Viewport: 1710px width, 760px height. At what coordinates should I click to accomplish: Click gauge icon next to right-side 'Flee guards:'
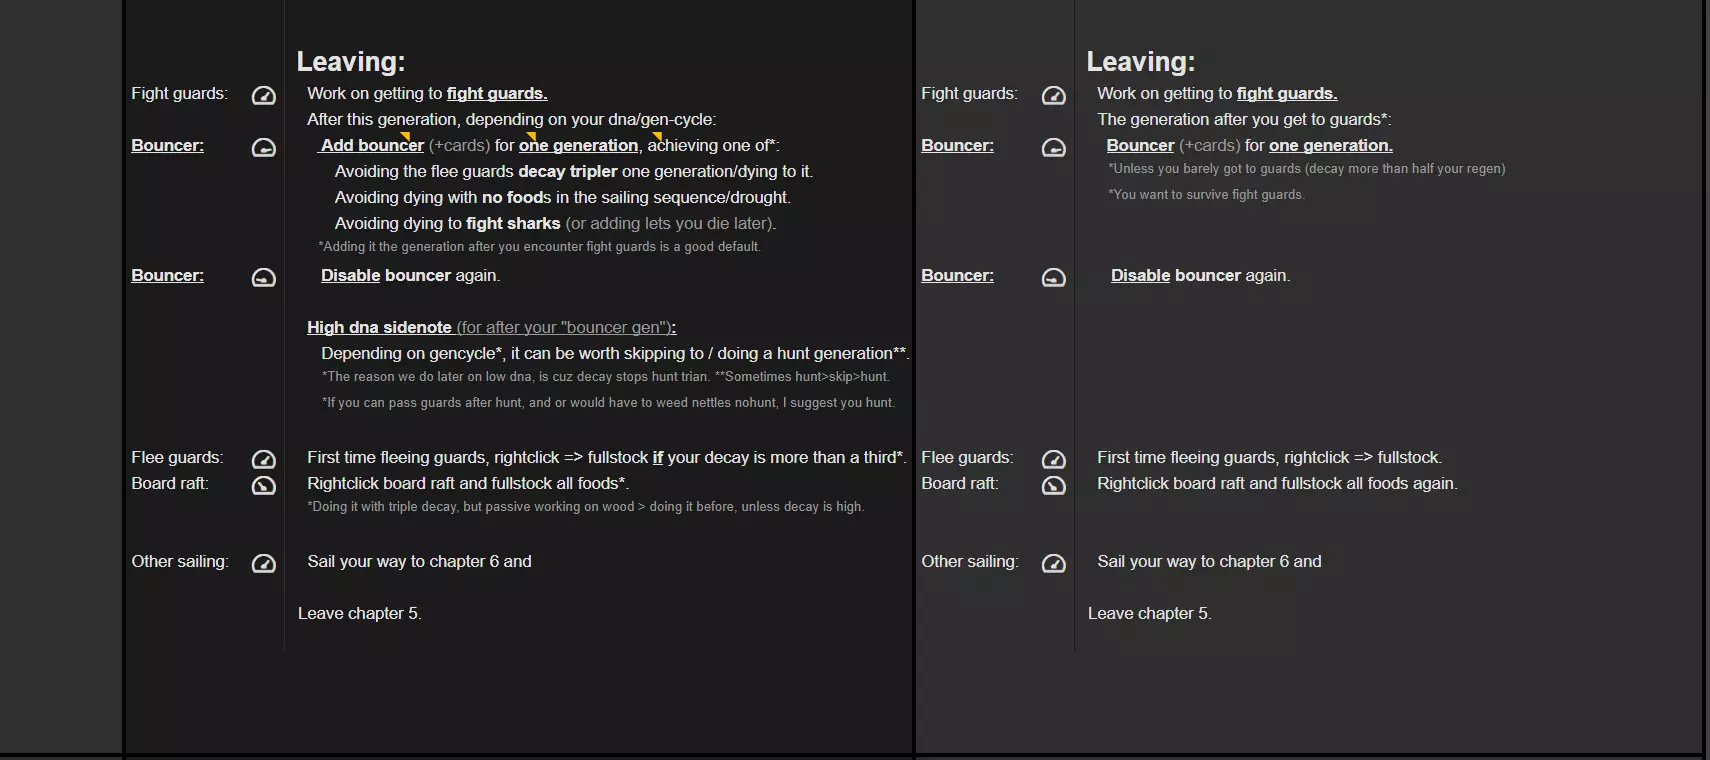1053,459
